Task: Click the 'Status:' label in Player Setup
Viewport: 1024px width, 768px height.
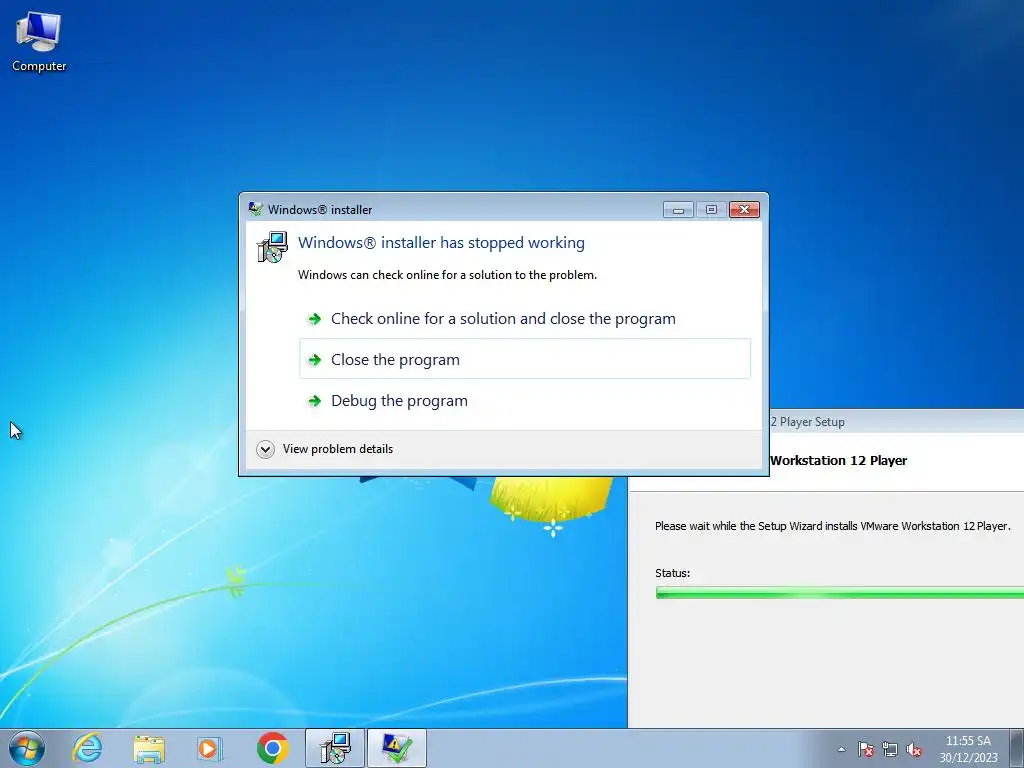Action: [672, 573]
